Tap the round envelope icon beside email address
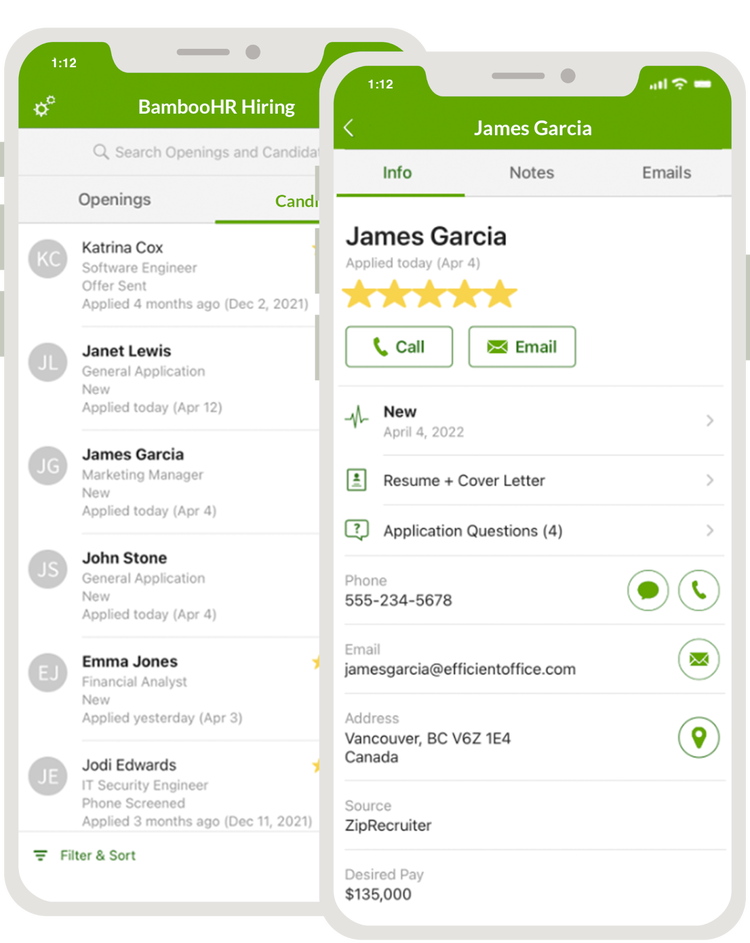This screenshot has width=750, height=943. (x=698, y=659)
